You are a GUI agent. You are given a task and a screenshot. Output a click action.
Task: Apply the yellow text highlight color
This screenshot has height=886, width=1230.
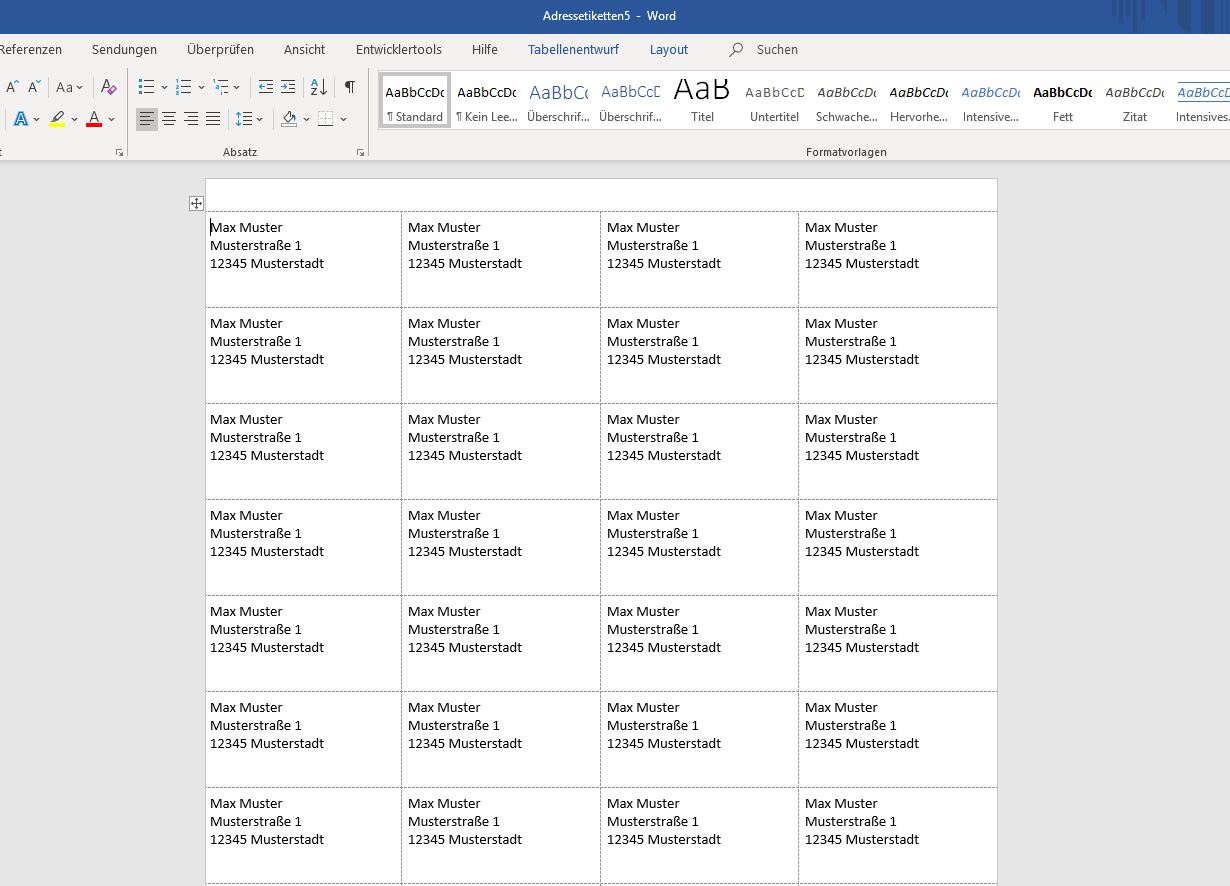click(x=57, y=119)
